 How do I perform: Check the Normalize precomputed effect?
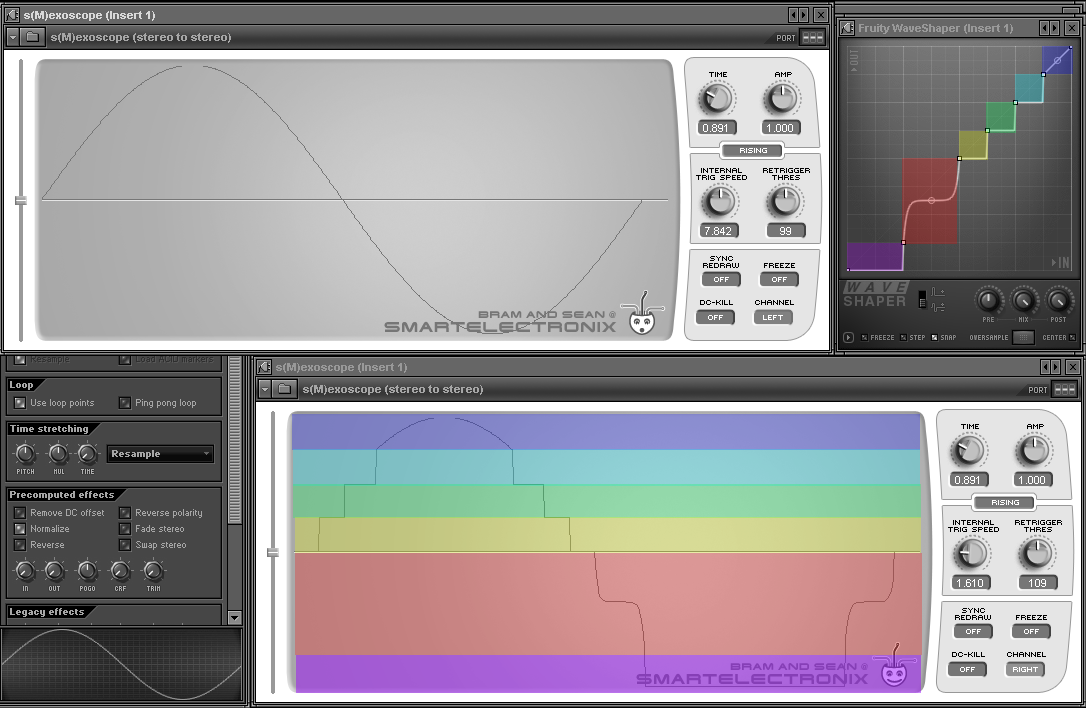click(x=20, y=529)
